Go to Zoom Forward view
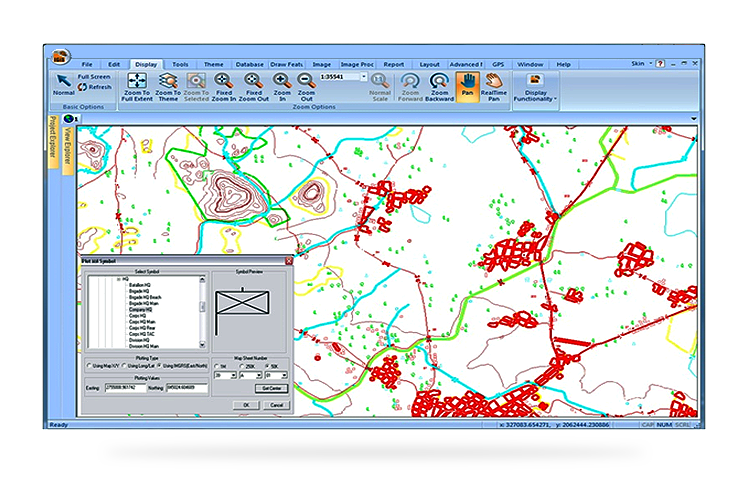The image size is (749, 500). point(410,86)
